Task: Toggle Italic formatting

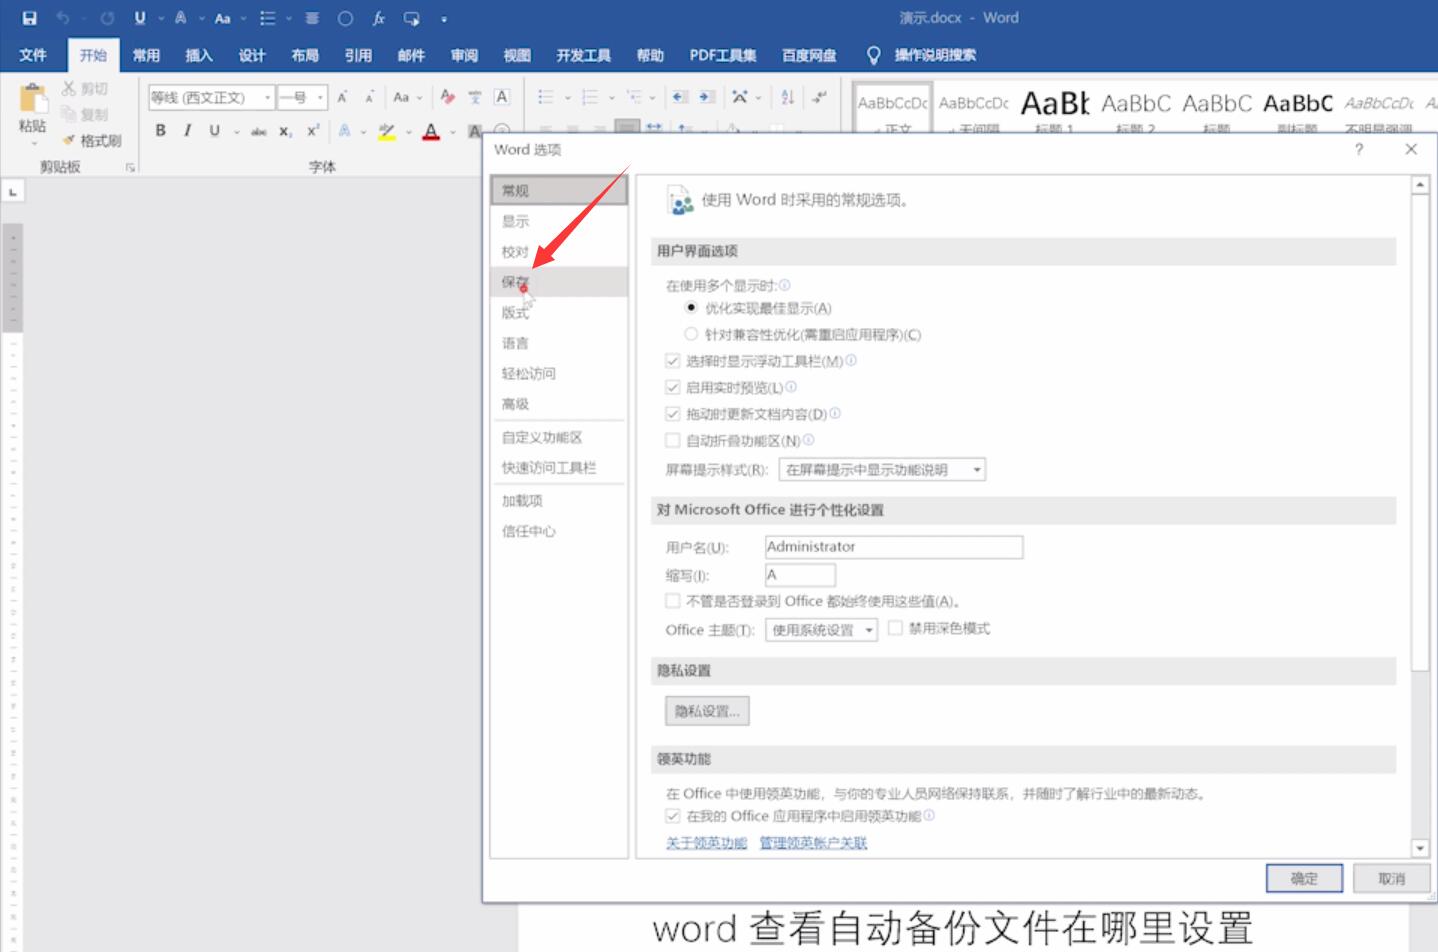Action: coord(187,130)
